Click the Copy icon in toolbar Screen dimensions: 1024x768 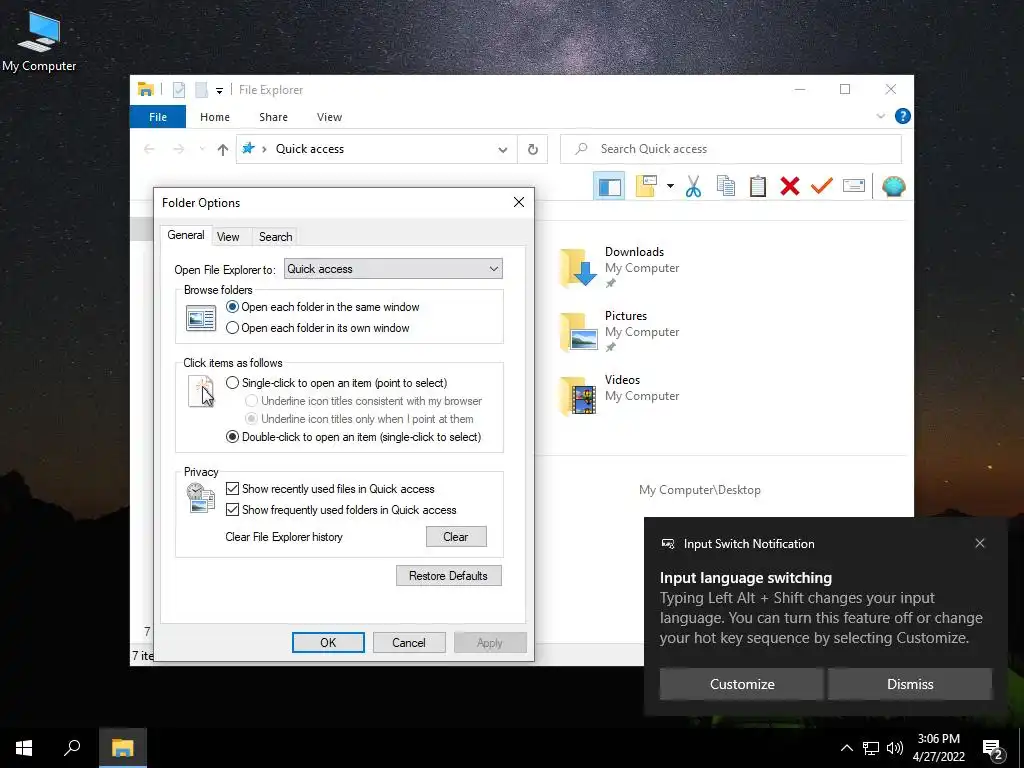click(x=726, y=186)
